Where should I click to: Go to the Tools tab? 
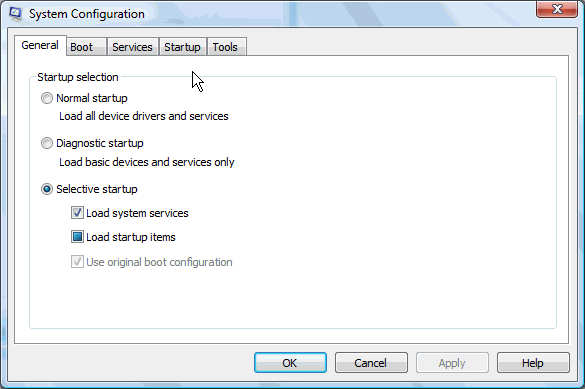226,47
